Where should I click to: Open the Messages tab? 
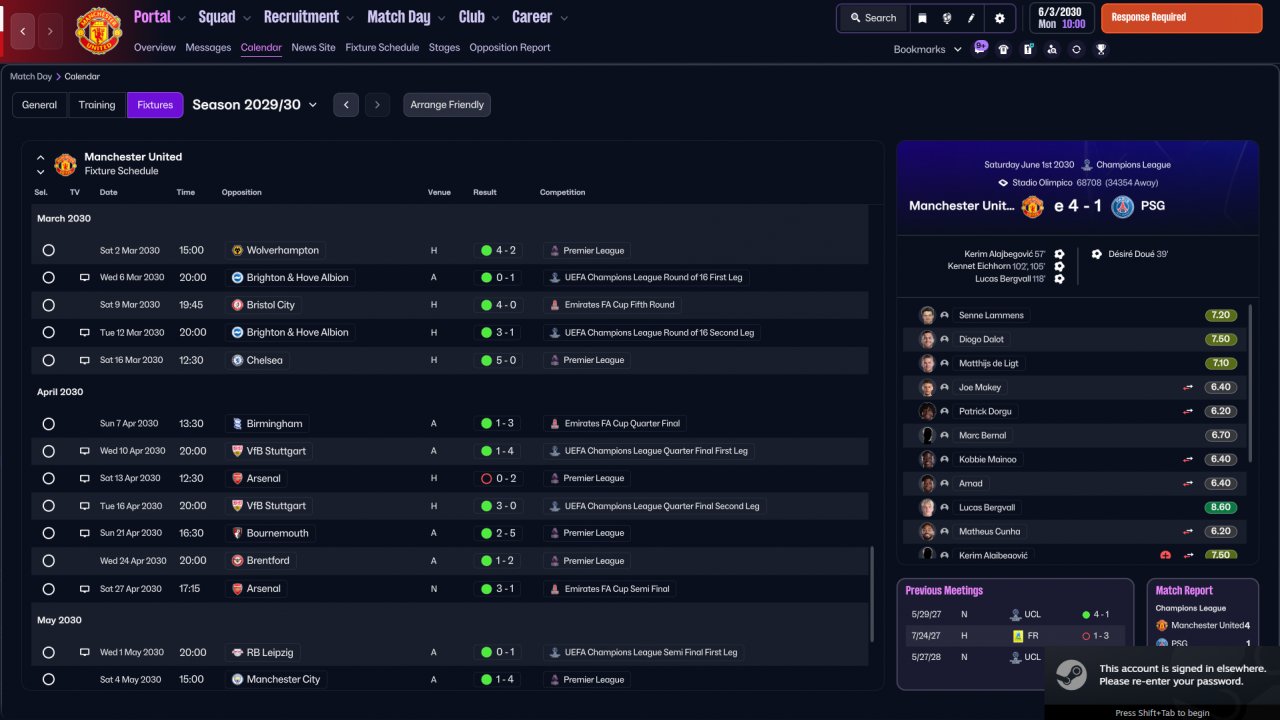pyautogui.click(x=208, y=47)
